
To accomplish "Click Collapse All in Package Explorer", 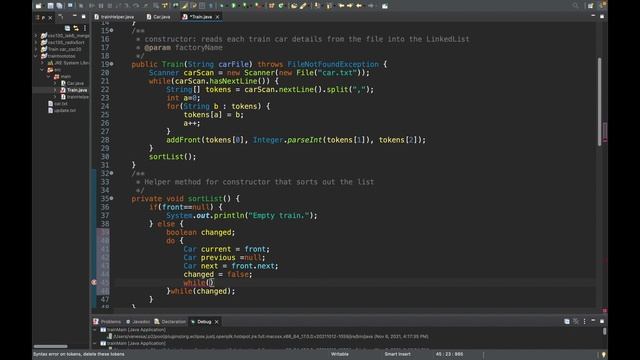I will click(67, 28).
